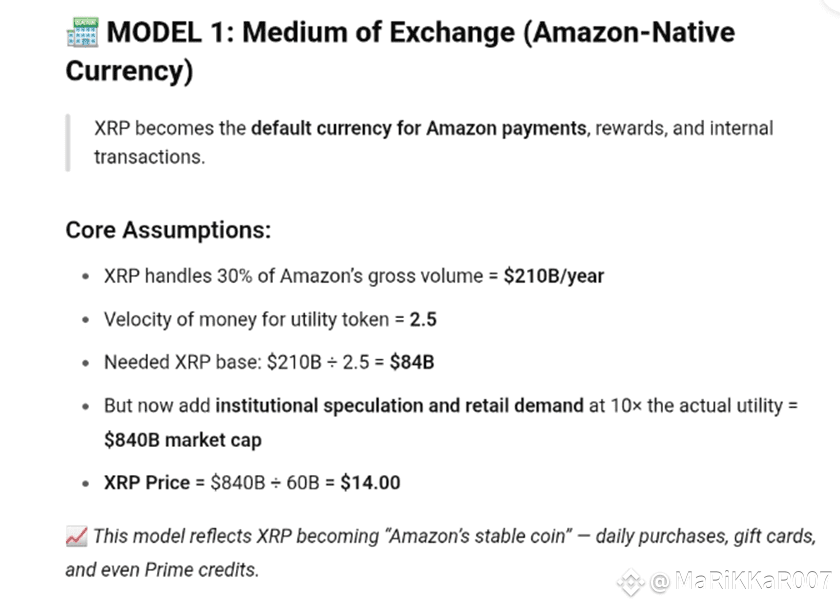Viewport: 840px width, 608px height.
Task: Click institutional speculation and retail demand phrase
Action: pos(399,406)
